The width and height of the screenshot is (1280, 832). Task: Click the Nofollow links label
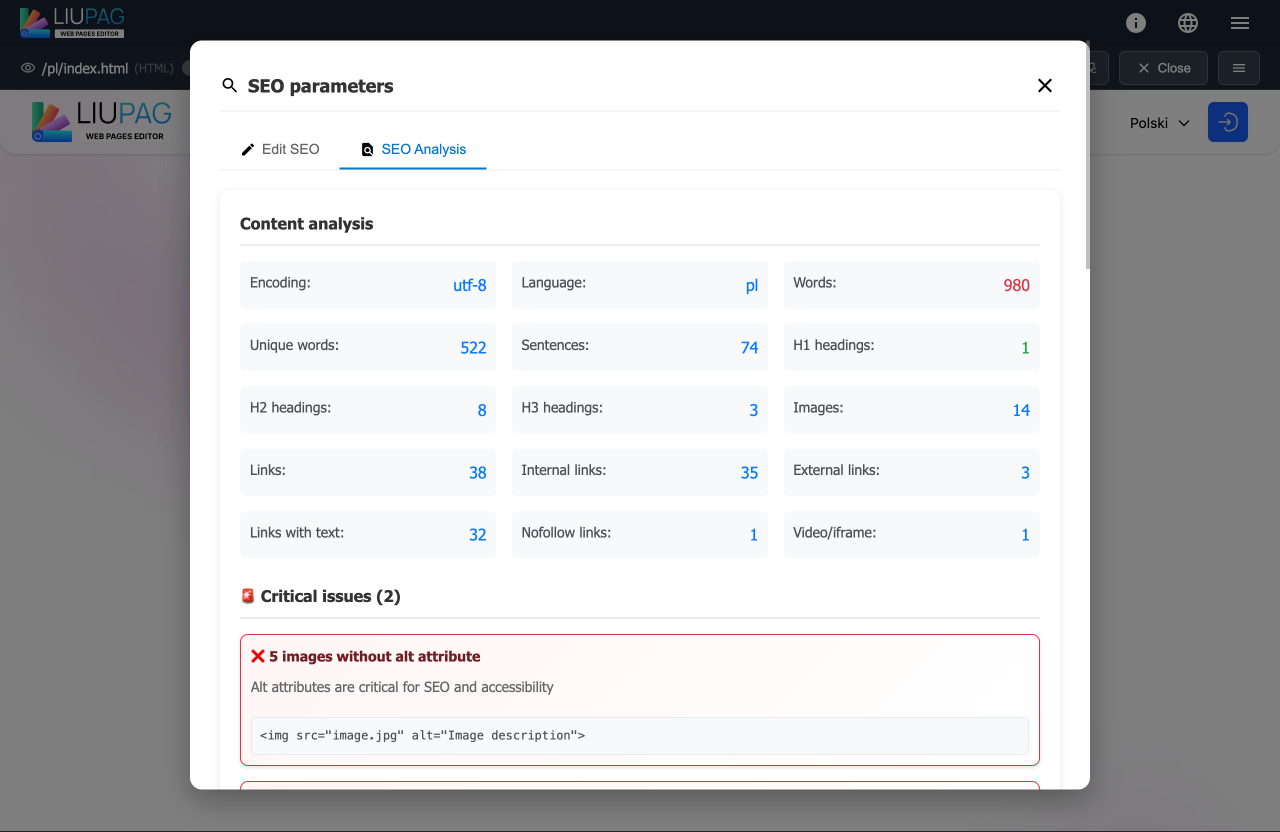[566, 532]
